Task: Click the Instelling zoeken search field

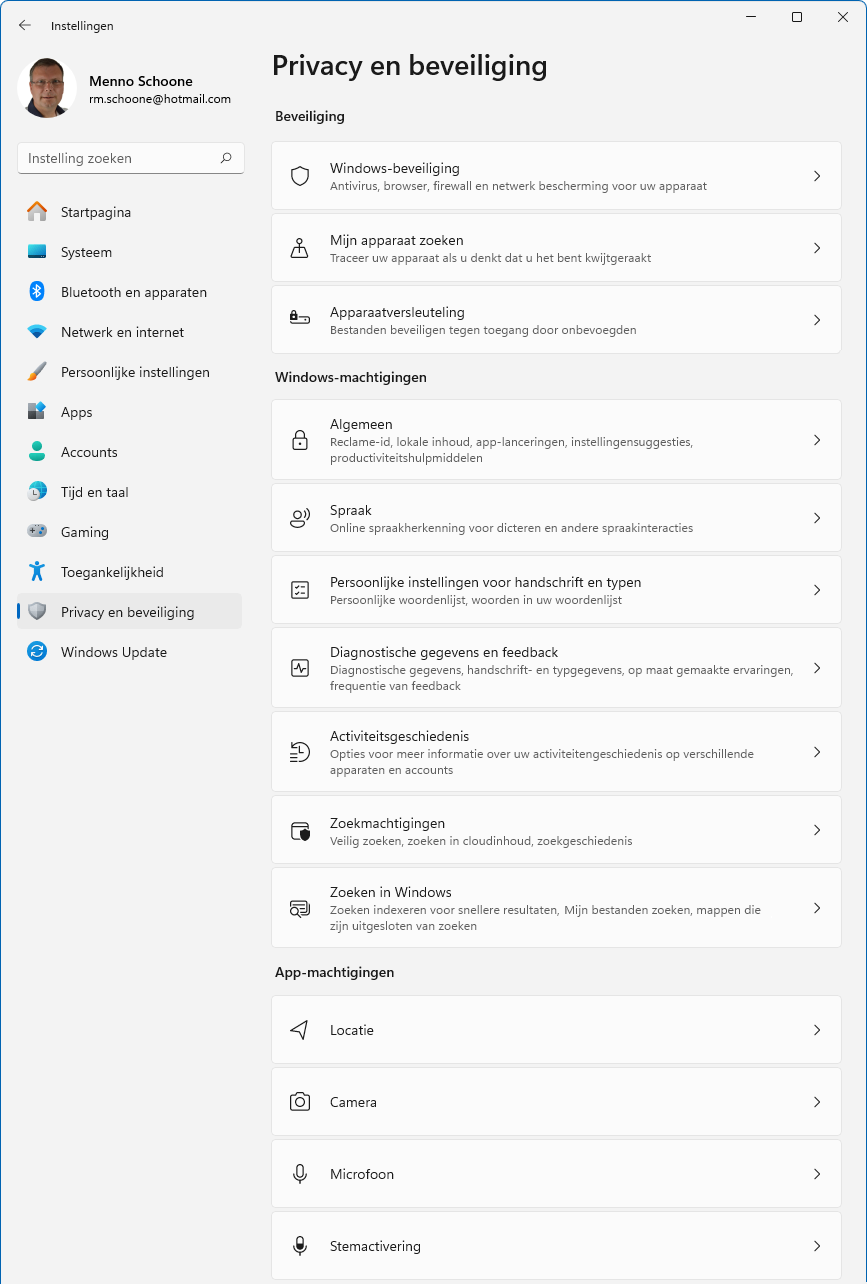Action: tap(130, 158)
